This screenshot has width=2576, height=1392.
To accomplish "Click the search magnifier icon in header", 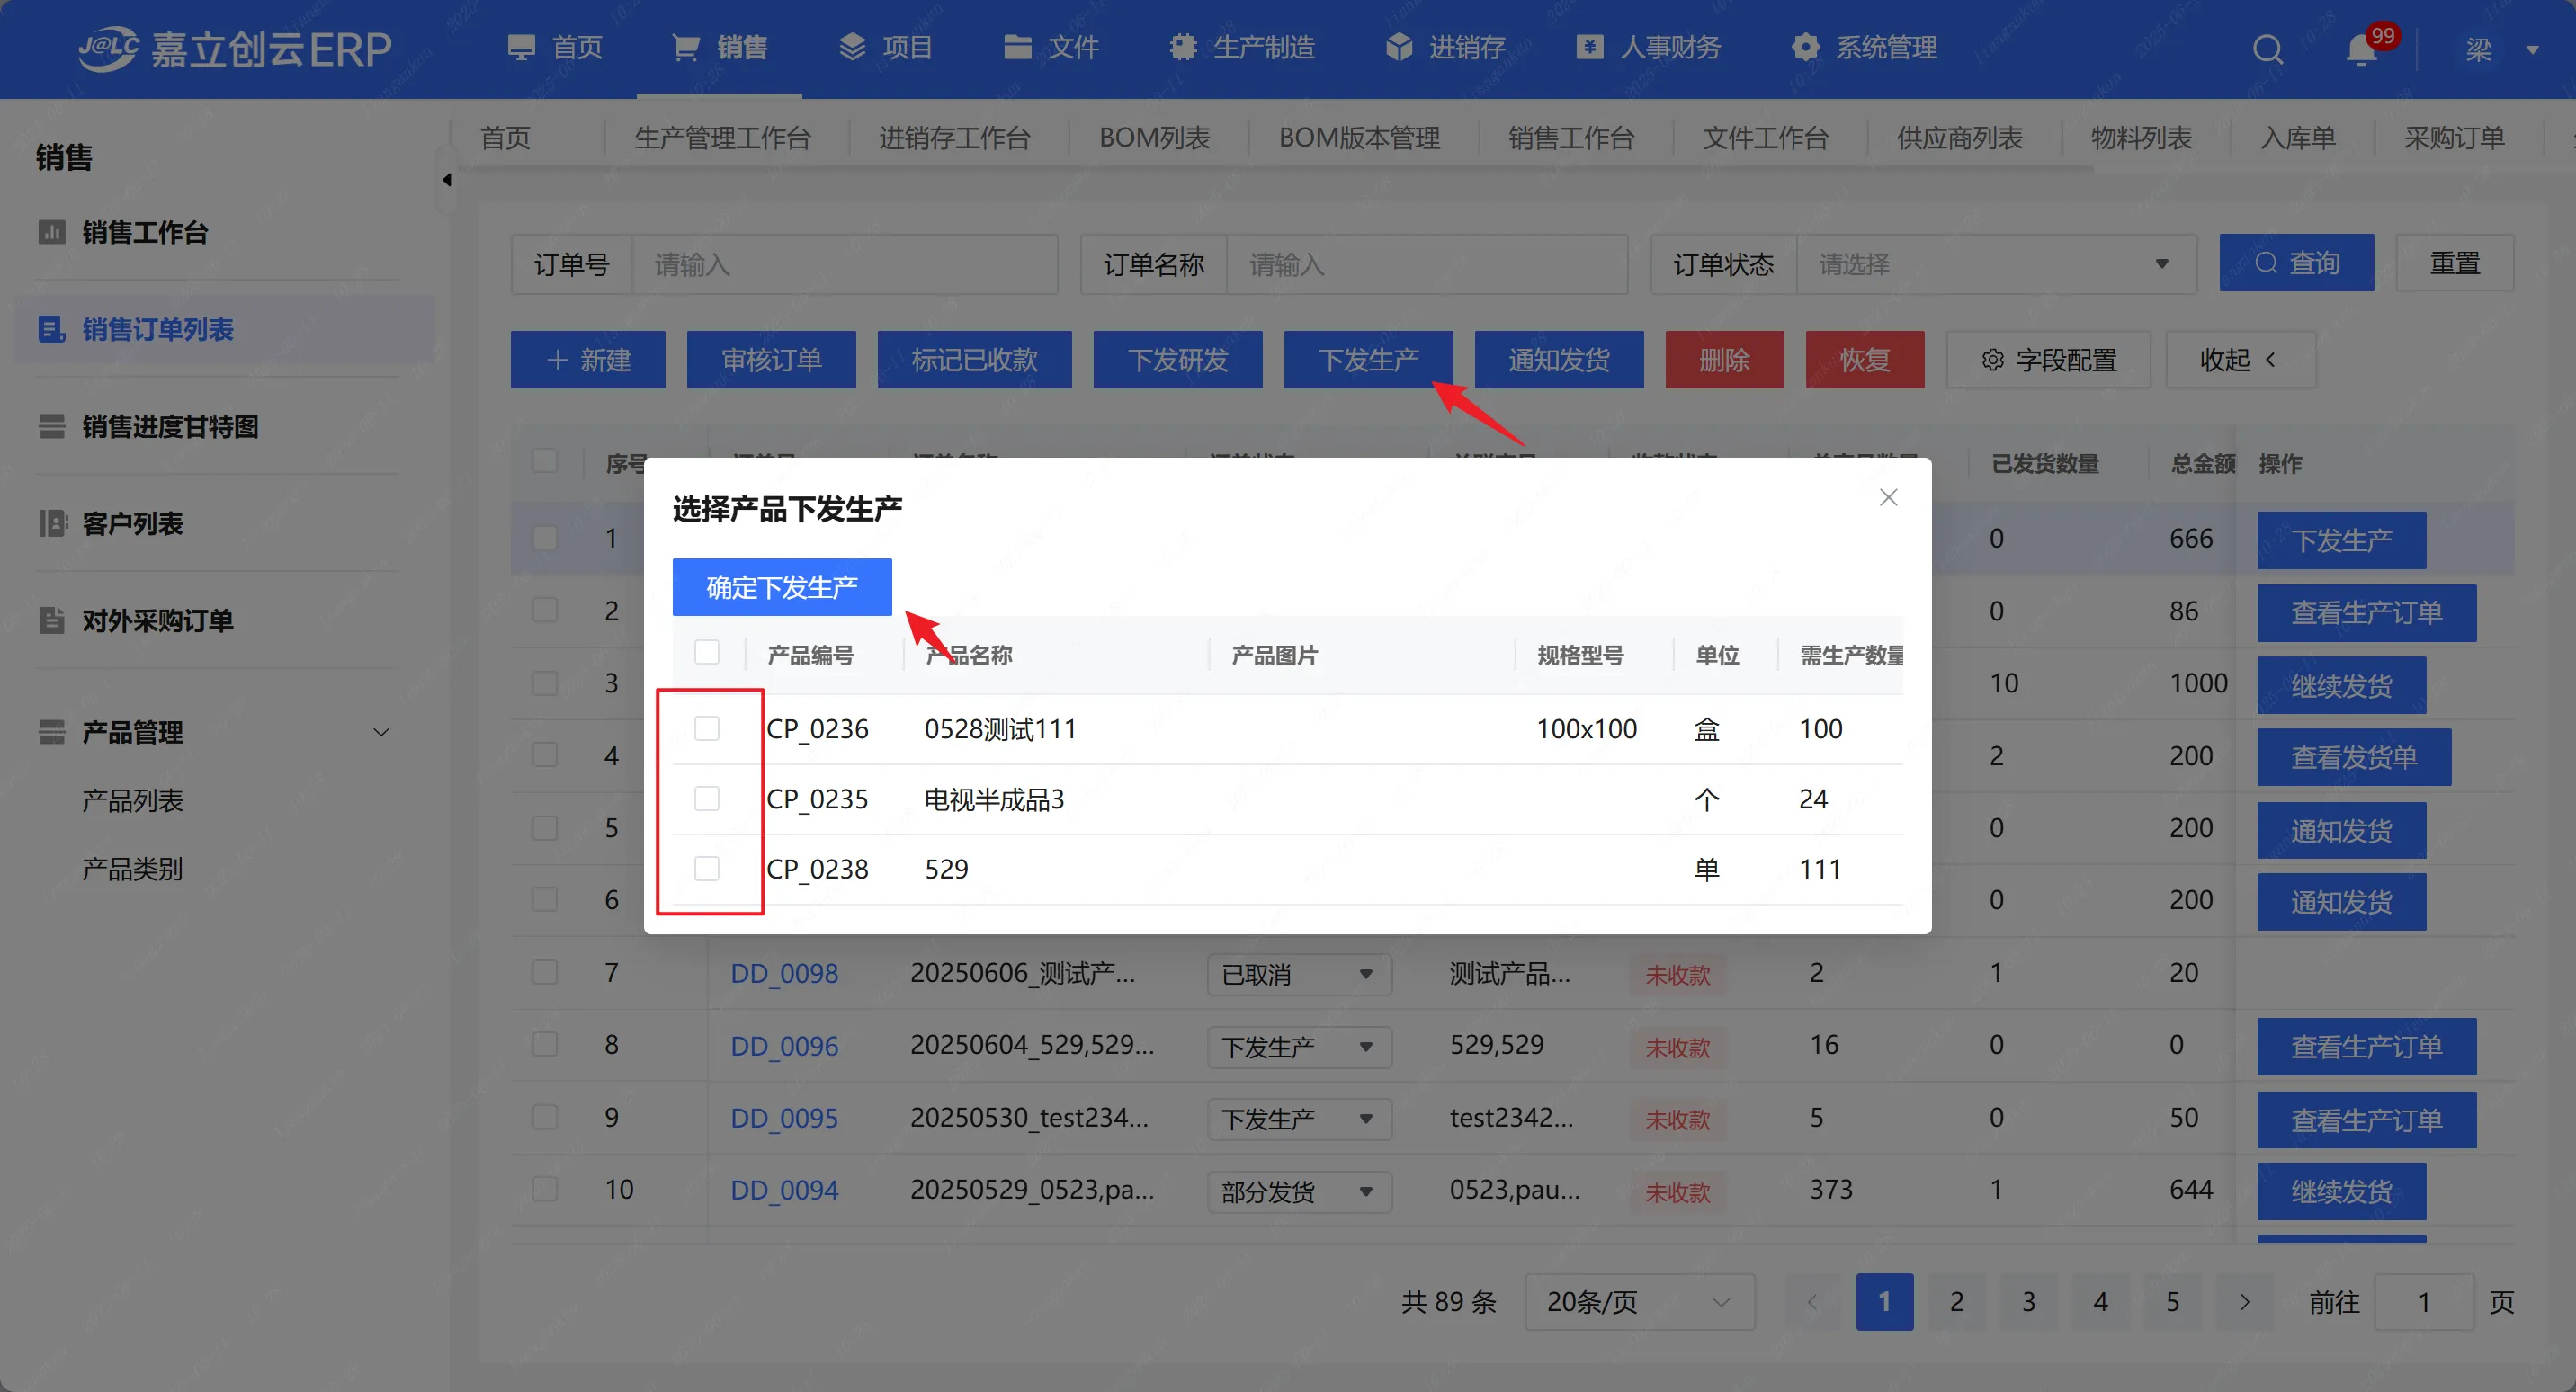I will (2267, 48).
